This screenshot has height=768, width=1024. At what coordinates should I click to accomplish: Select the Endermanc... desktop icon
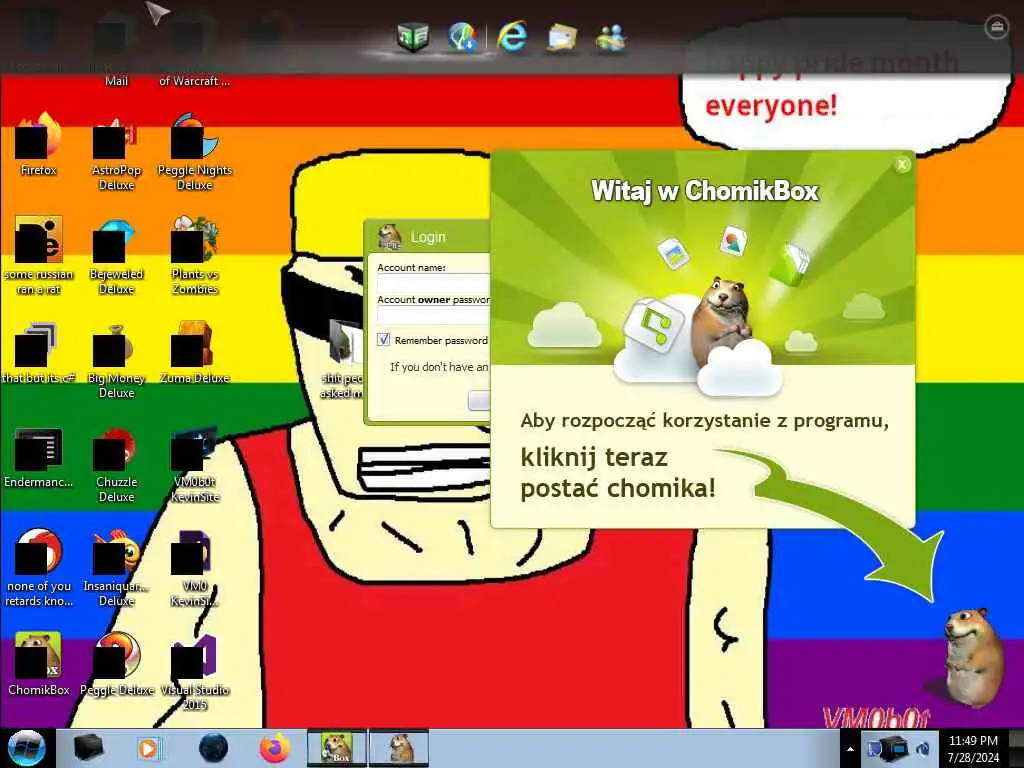point(39,457)
